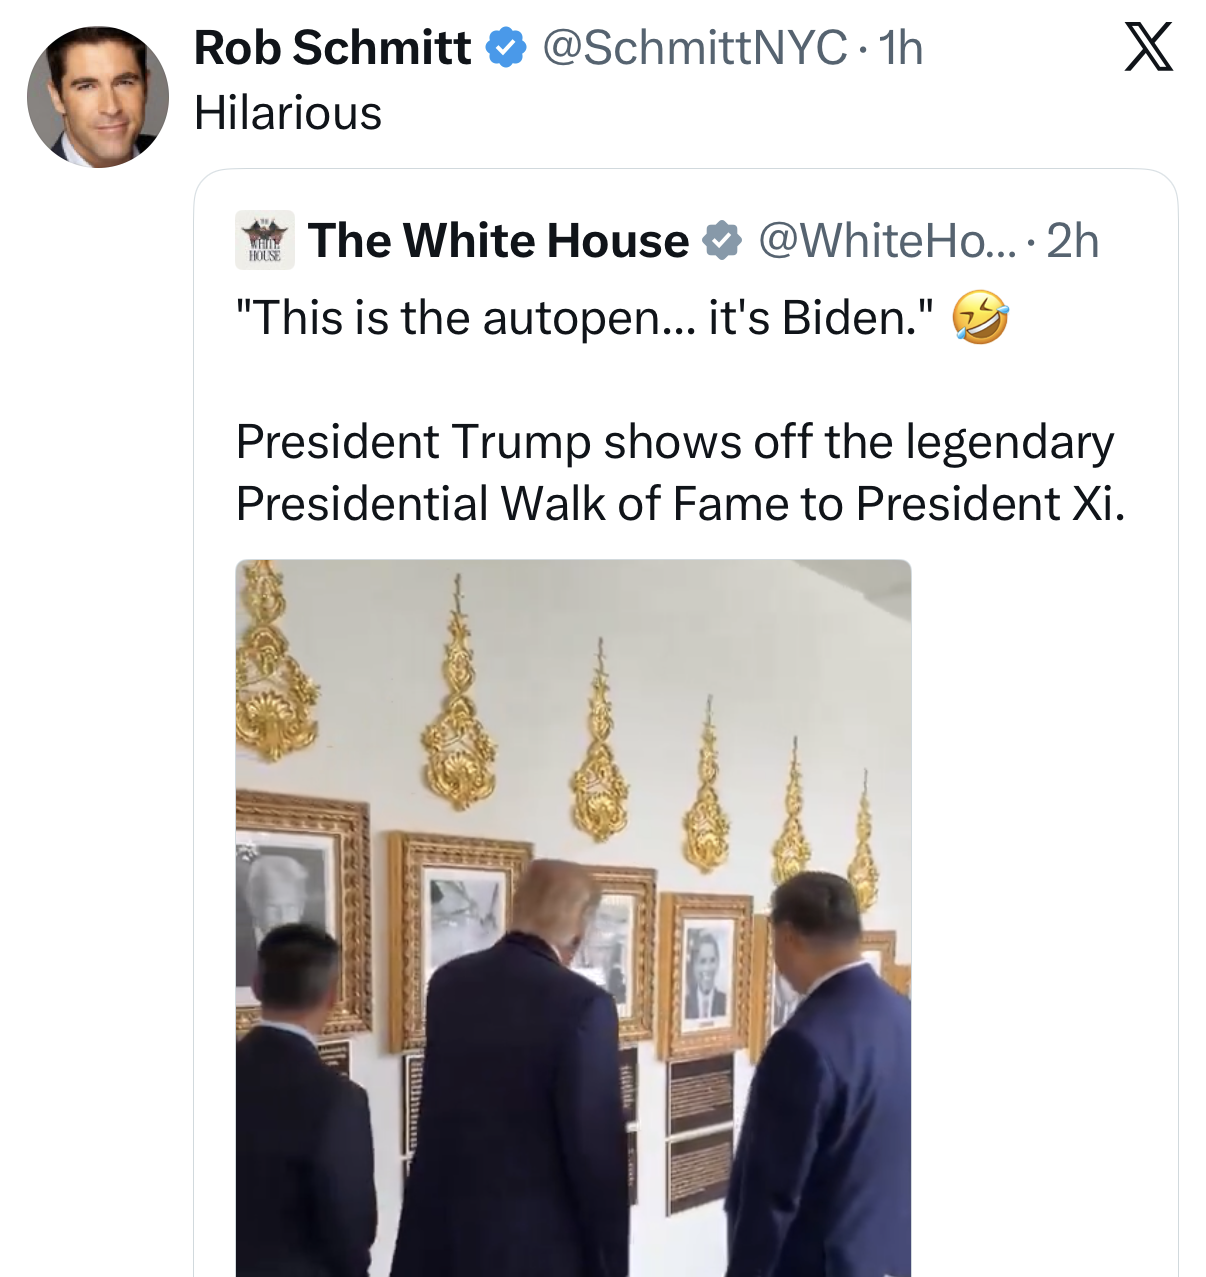This screenshot has width=1206, height=1277.
Task: Play the embedded video of portraits hallway
Action: [x=573, y=918]
